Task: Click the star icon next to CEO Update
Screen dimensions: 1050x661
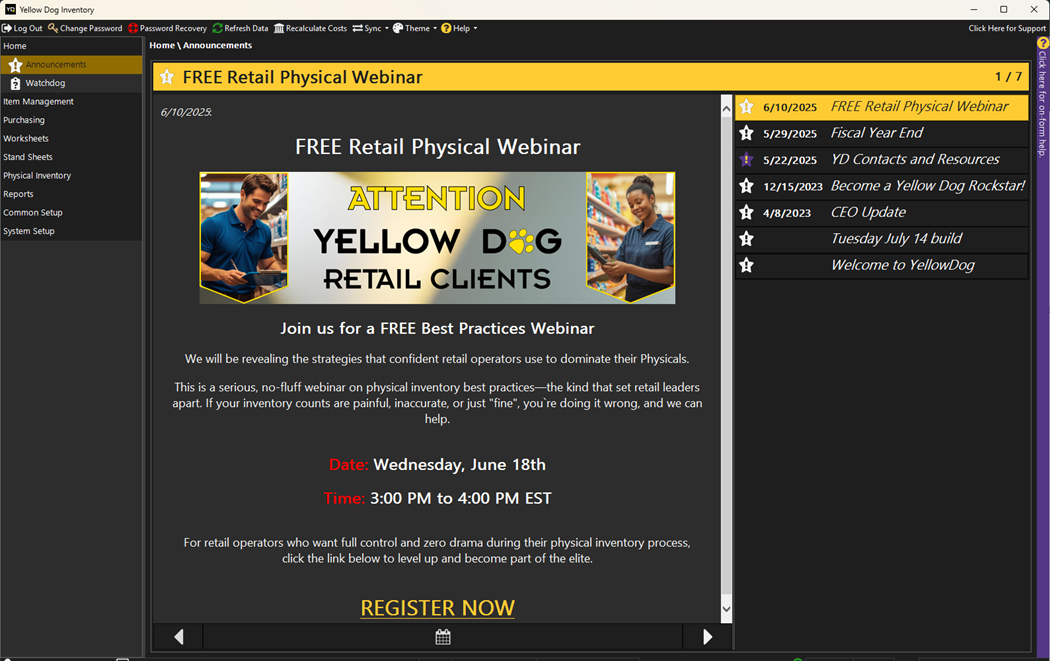Action: point(747,212)
